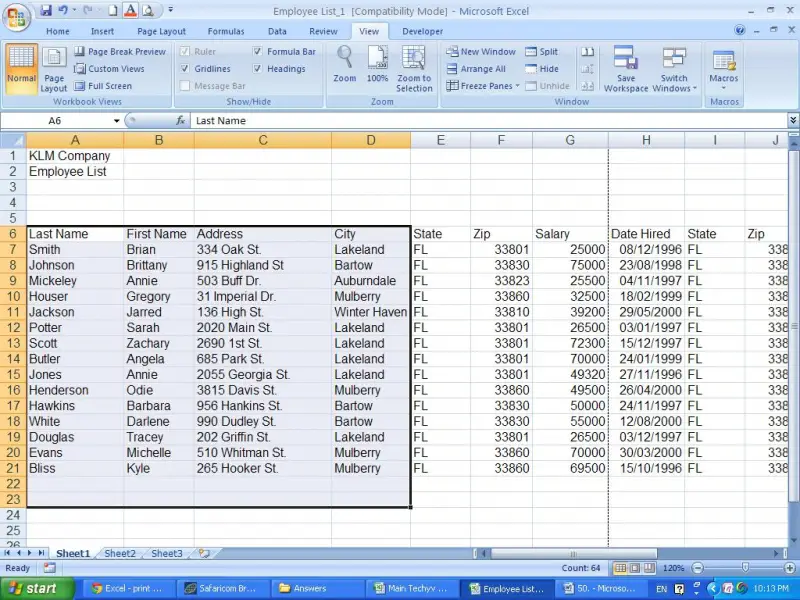Save Workspace layout

pyautogui.click(x=626, y=69)
